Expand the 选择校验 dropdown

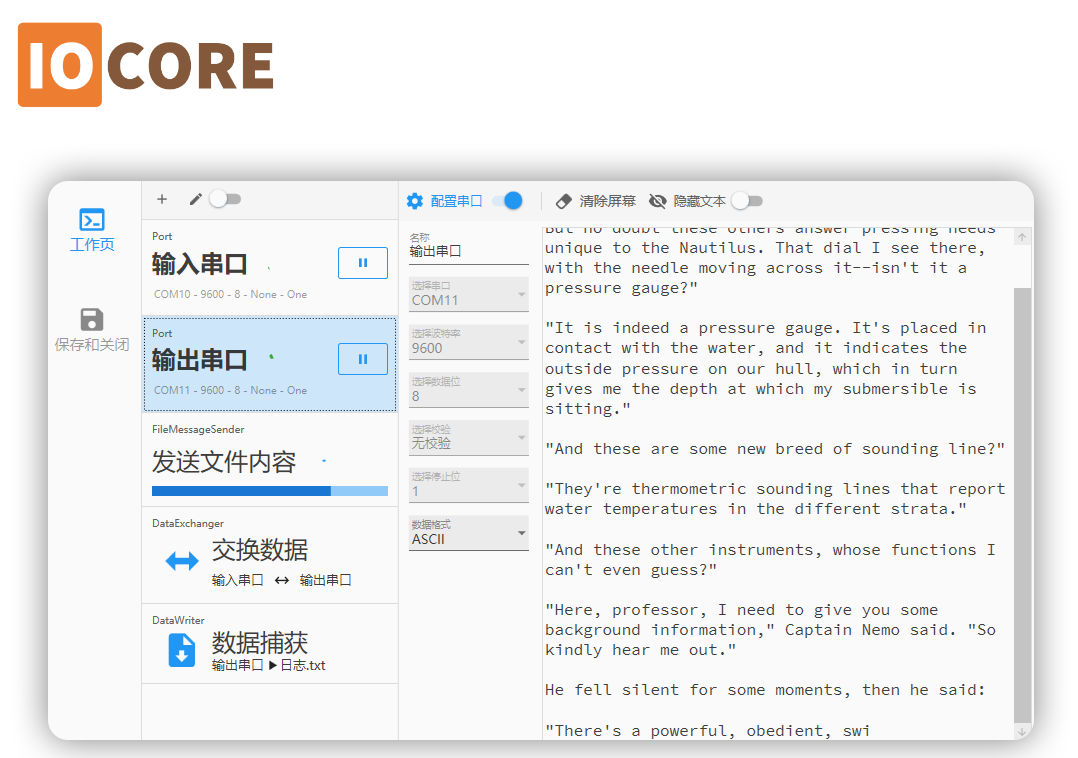coord(468,437)
